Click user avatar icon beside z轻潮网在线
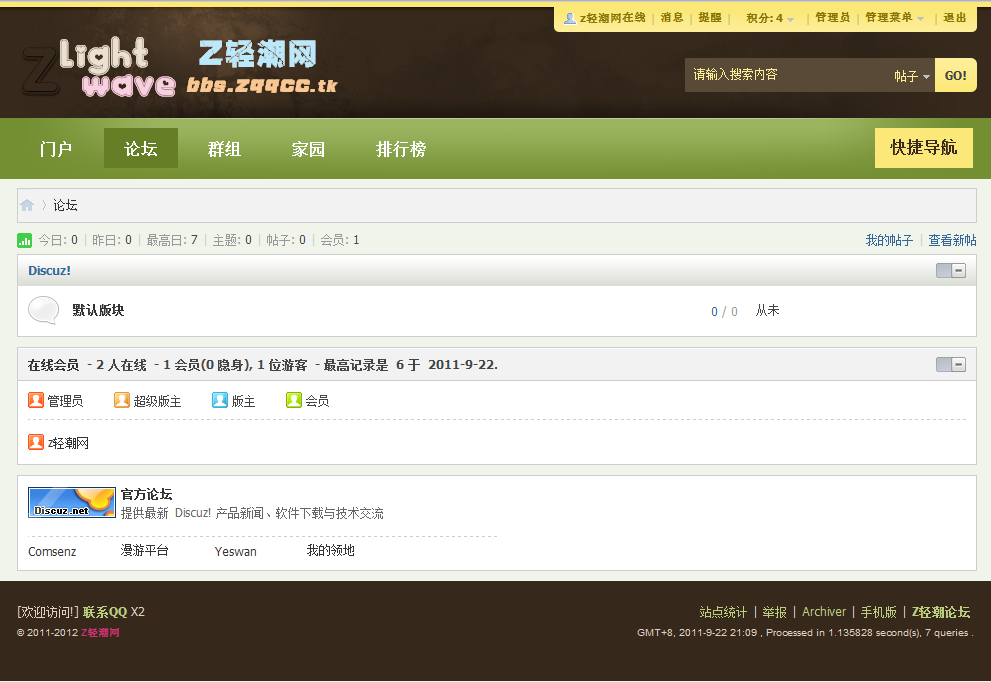This screenshot has width=991, height=682. pos(569,18)
